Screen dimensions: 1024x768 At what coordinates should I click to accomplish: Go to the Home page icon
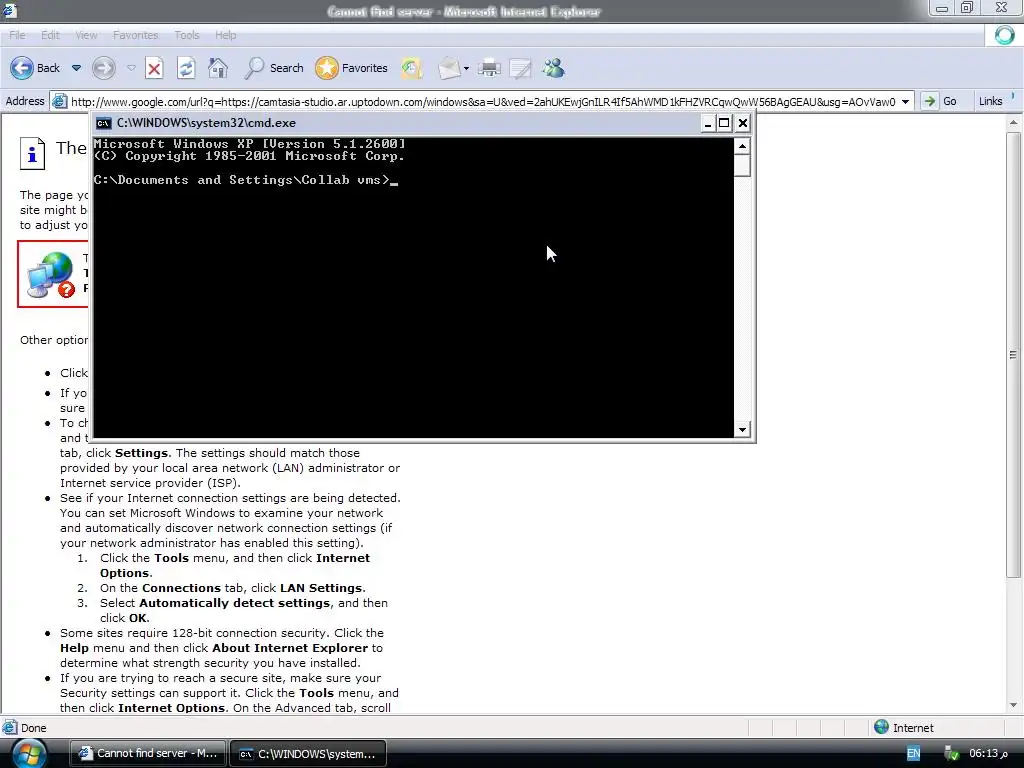(x=218, y=68)
